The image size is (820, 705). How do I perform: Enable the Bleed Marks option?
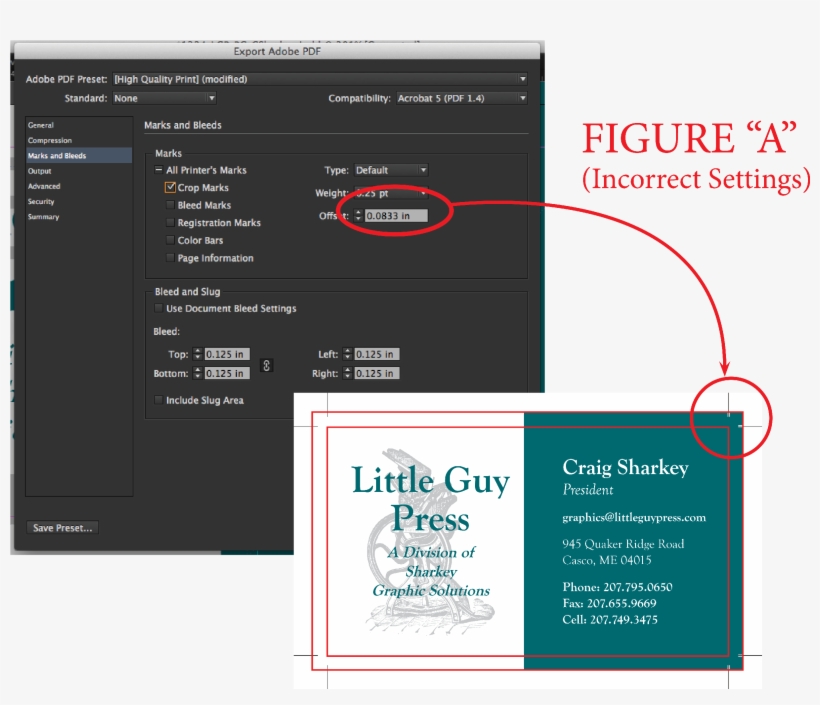click(x=168, y=204)
